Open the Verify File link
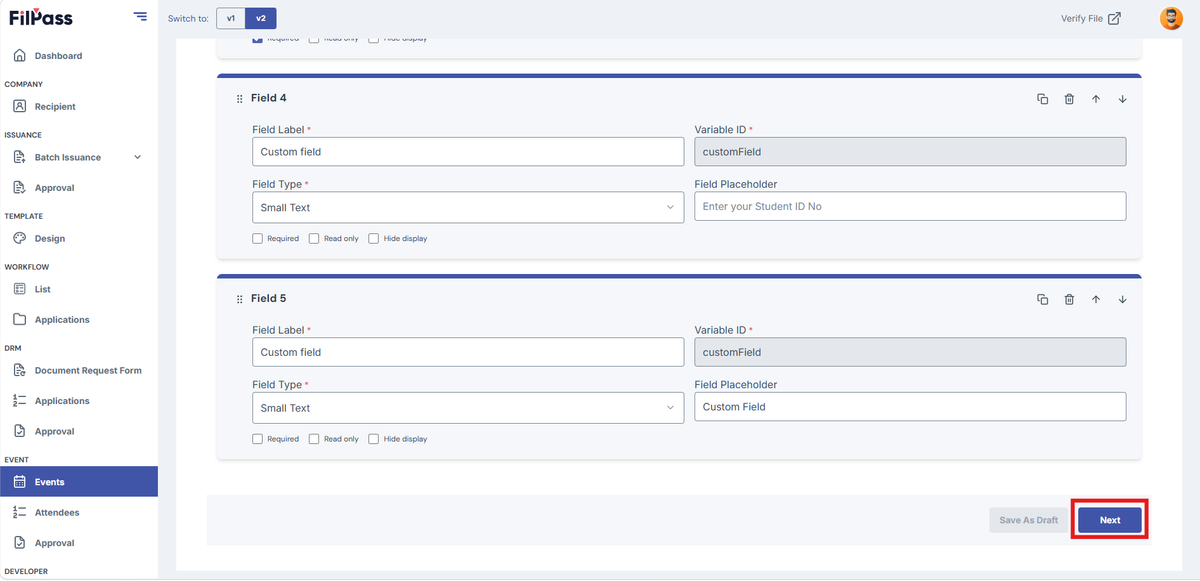 click(x=1090, y=18)
